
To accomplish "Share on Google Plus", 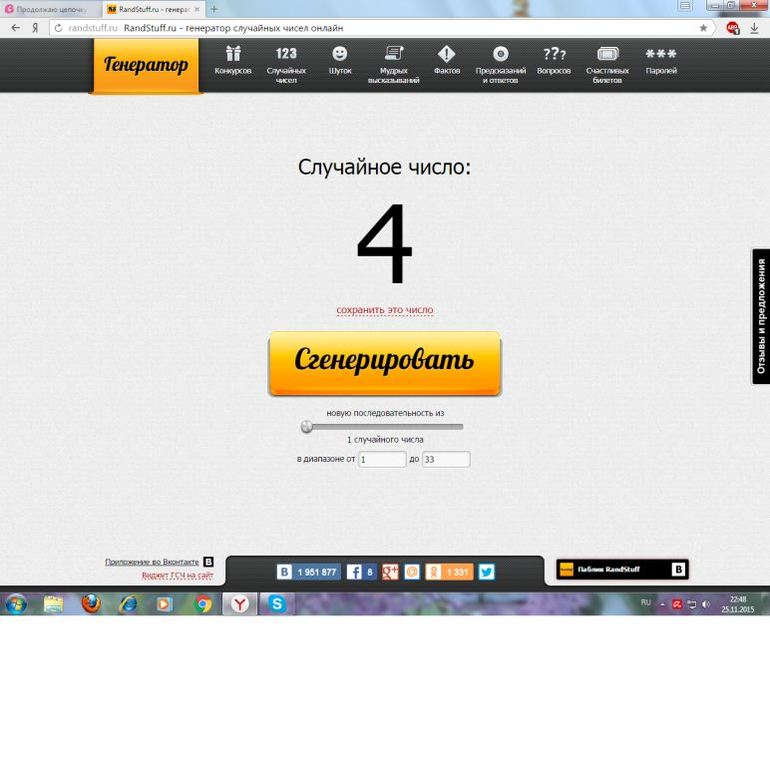I will [x=389, y=572].
